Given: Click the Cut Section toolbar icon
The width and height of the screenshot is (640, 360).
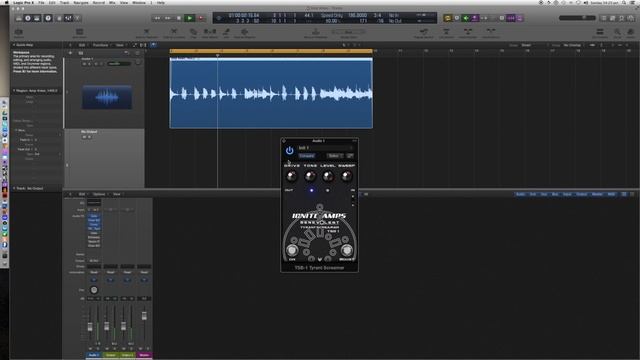Looking at the screenshot, I should click(x=446, y=33).
